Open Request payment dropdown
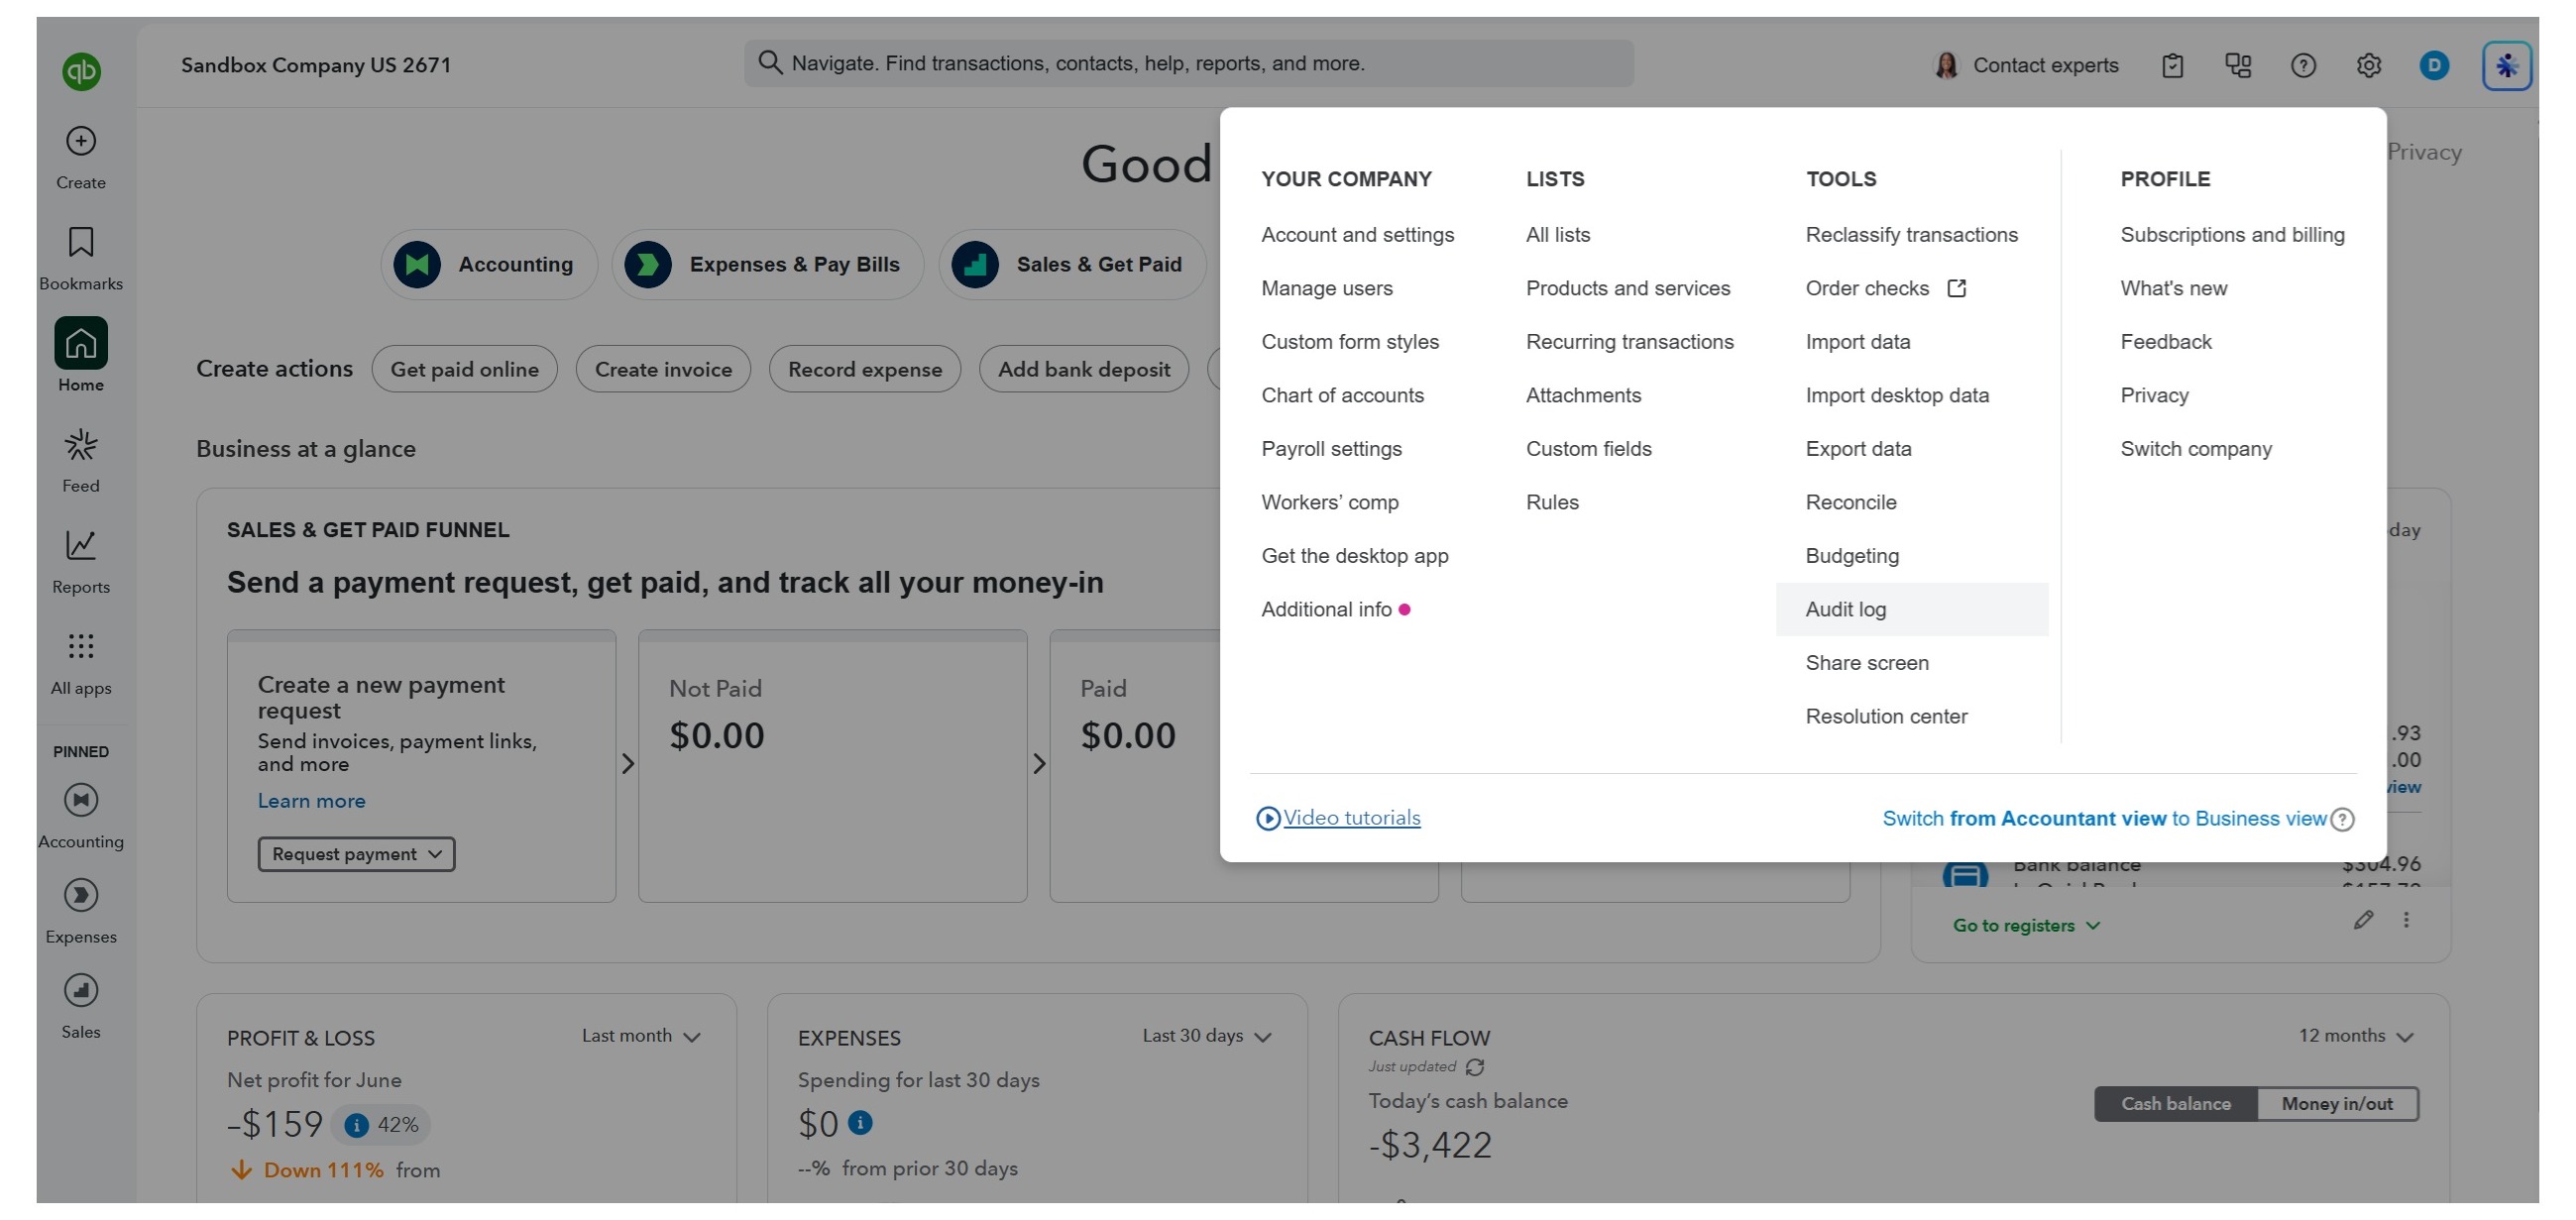 pyautogui.click(x=356, y=854)
